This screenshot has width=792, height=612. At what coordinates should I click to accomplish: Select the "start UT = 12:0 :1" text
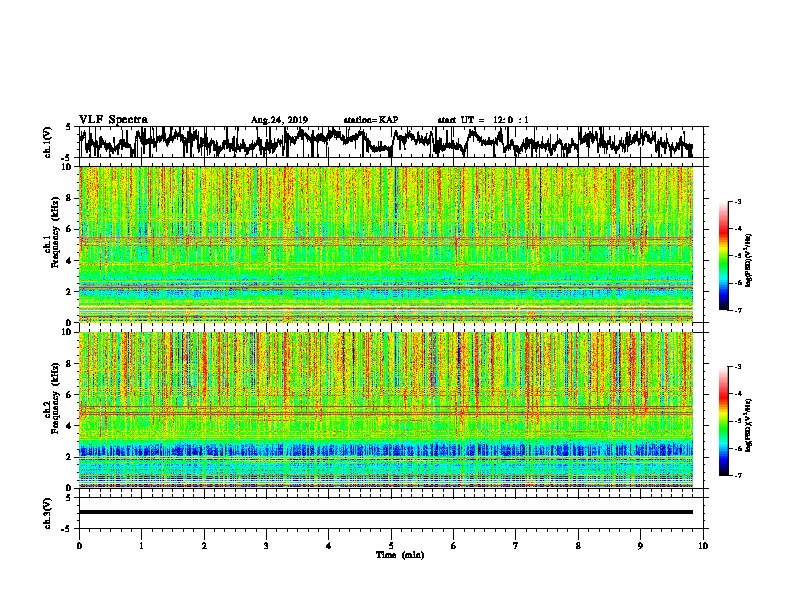[x=483, y=120]
